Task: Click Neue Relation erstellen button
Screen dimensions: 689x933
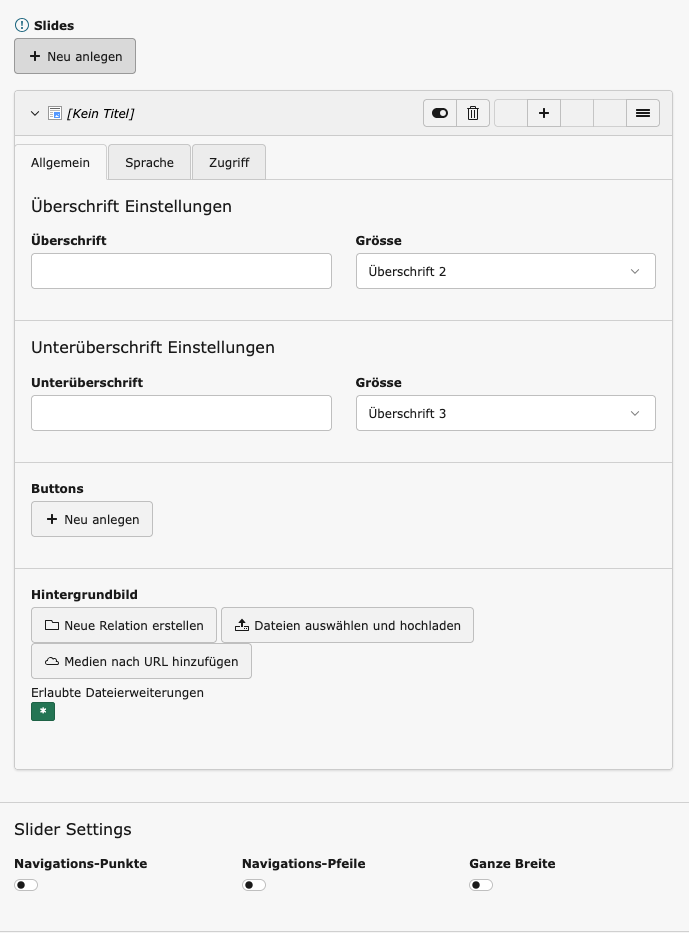Action: [124, 625]
